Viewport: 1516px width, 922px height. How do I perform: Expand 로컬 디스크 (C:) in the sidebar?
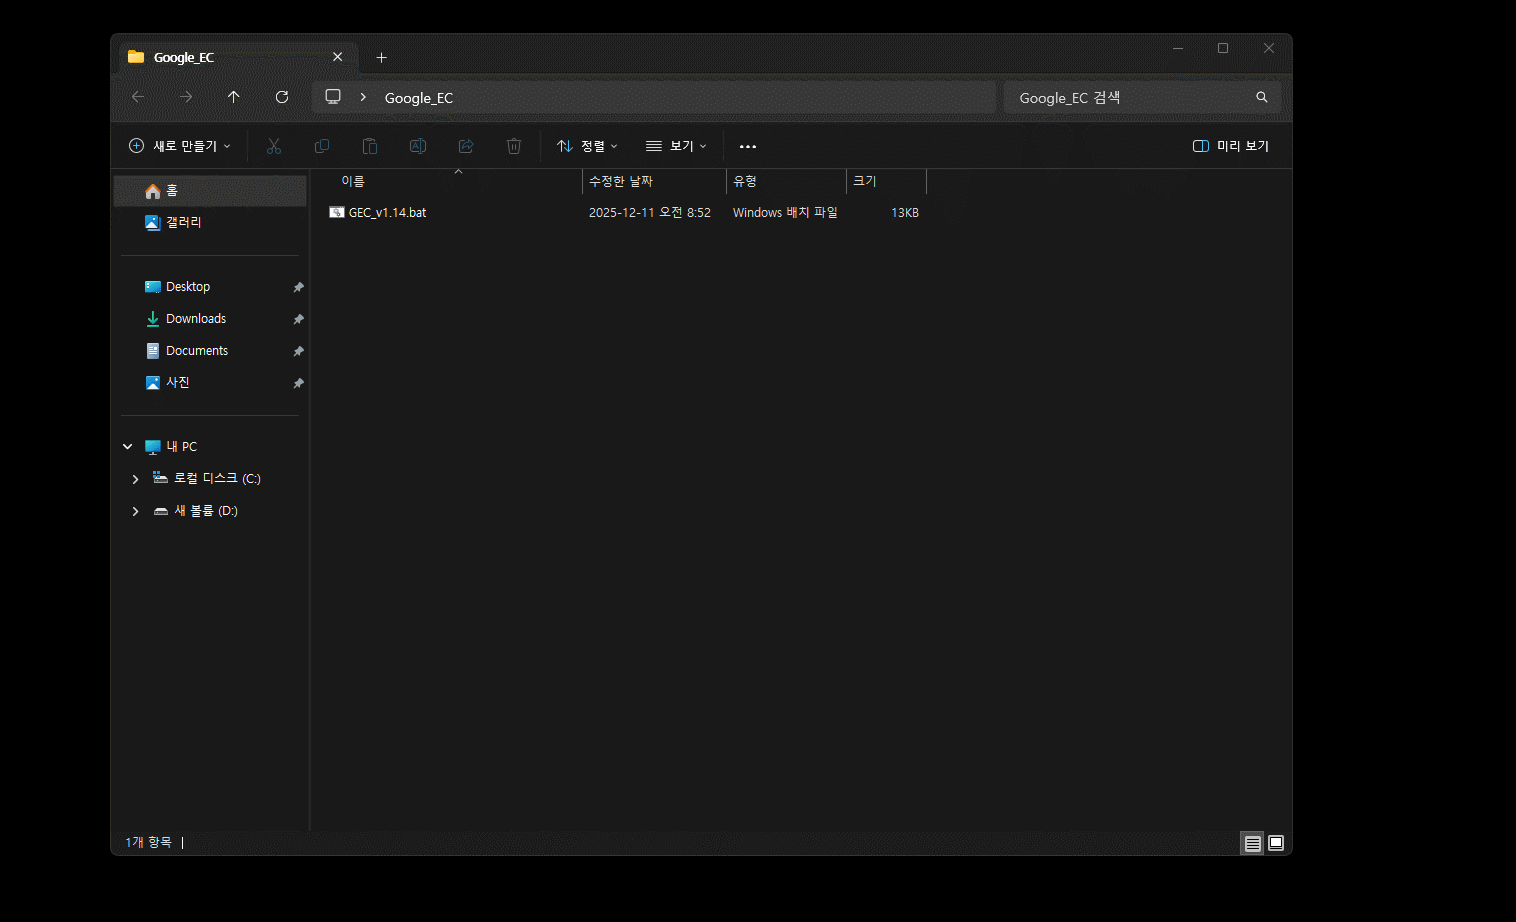[135, 478]
